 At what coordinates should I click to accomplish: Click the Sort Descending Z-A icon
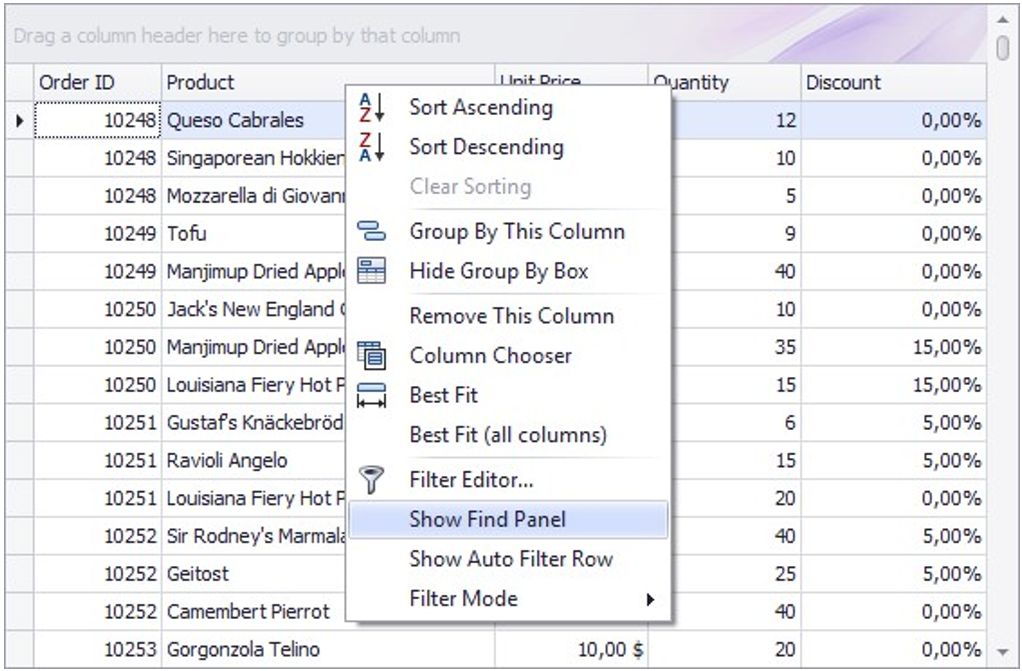point(371,148)
